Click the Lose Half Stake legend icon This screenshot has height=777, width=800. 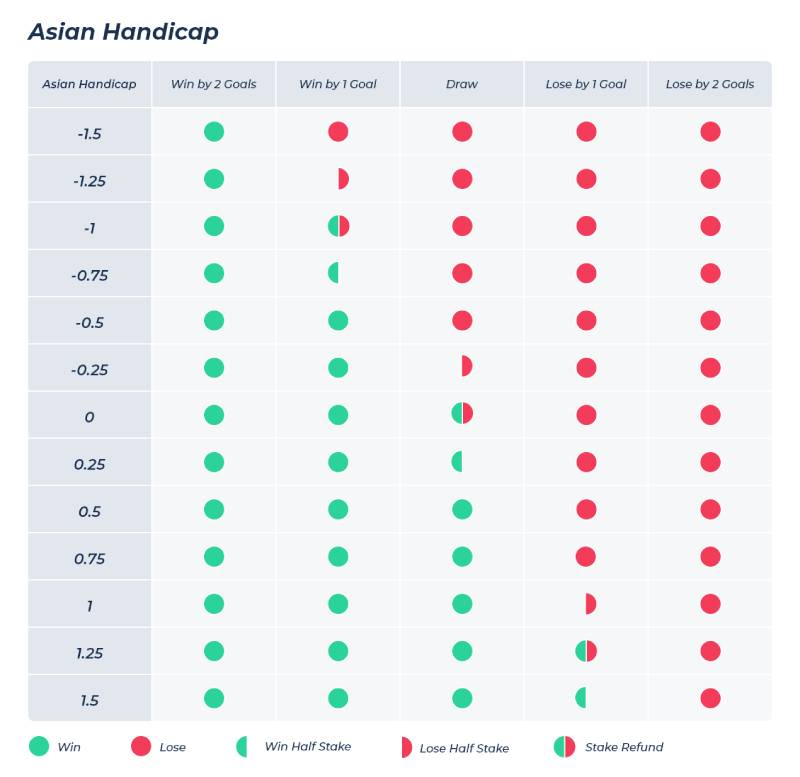click(x=405, y=747)
